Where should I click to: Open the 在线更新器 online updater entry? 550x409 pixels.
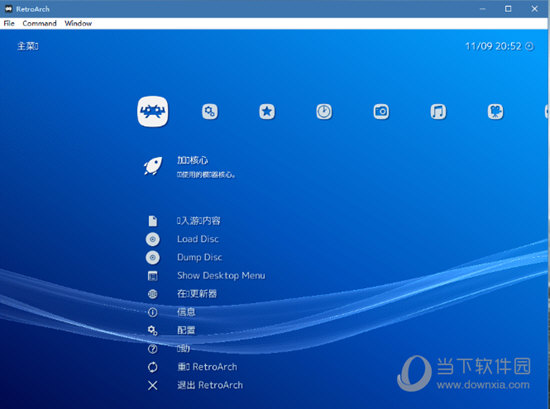[197, 294]
